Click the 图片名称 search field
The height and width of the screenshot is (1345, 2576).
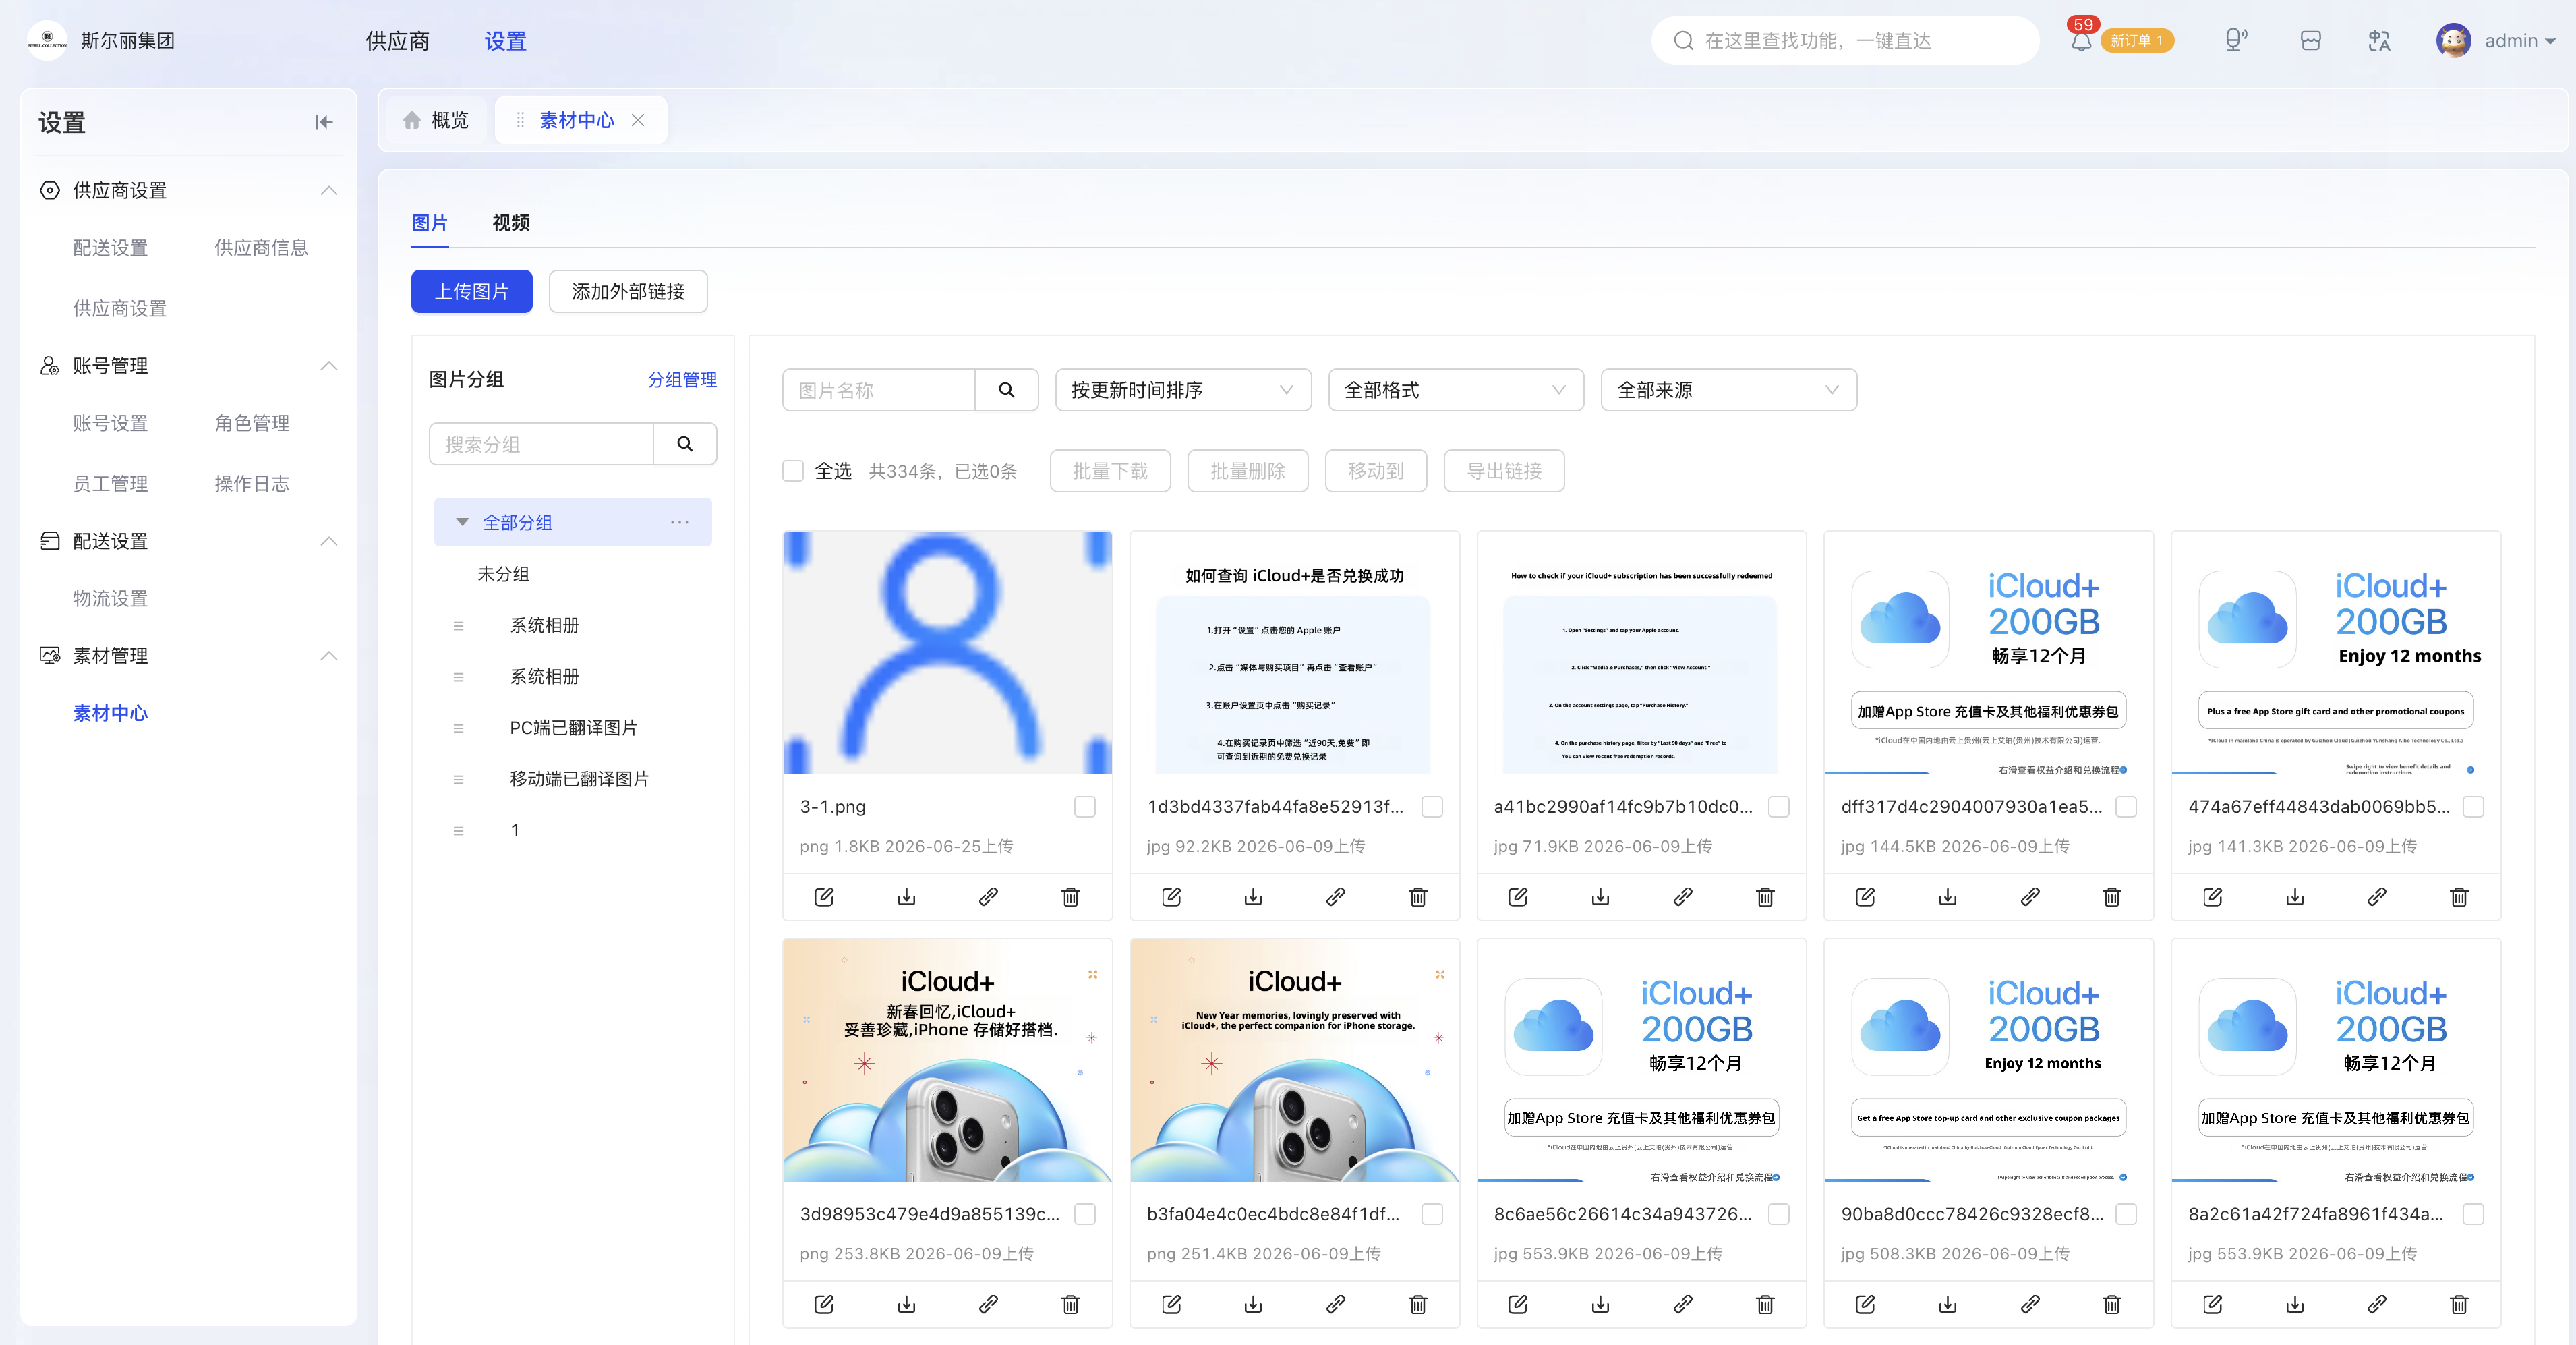pyautogui.click(x=879, y=390)
